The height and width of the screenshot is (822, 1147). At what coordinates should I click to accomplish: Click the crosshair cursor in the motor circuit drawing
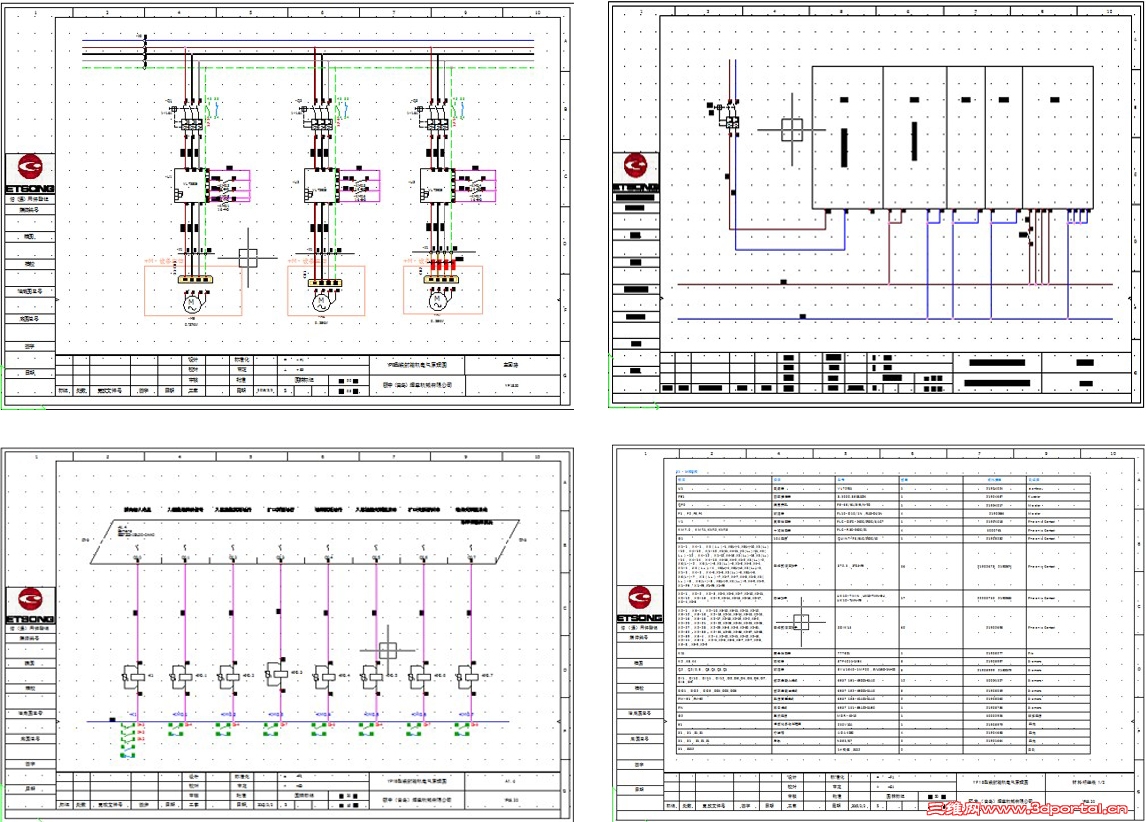click(x=248, y=258)
